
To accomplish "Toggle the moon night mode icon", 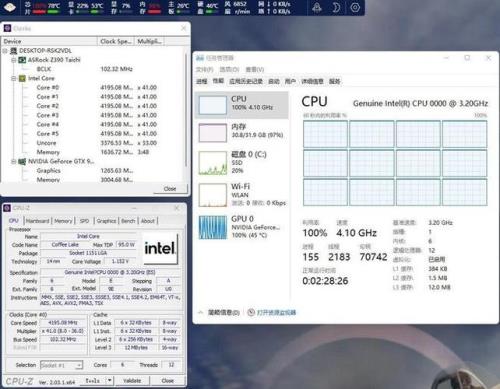I will 336,7.
